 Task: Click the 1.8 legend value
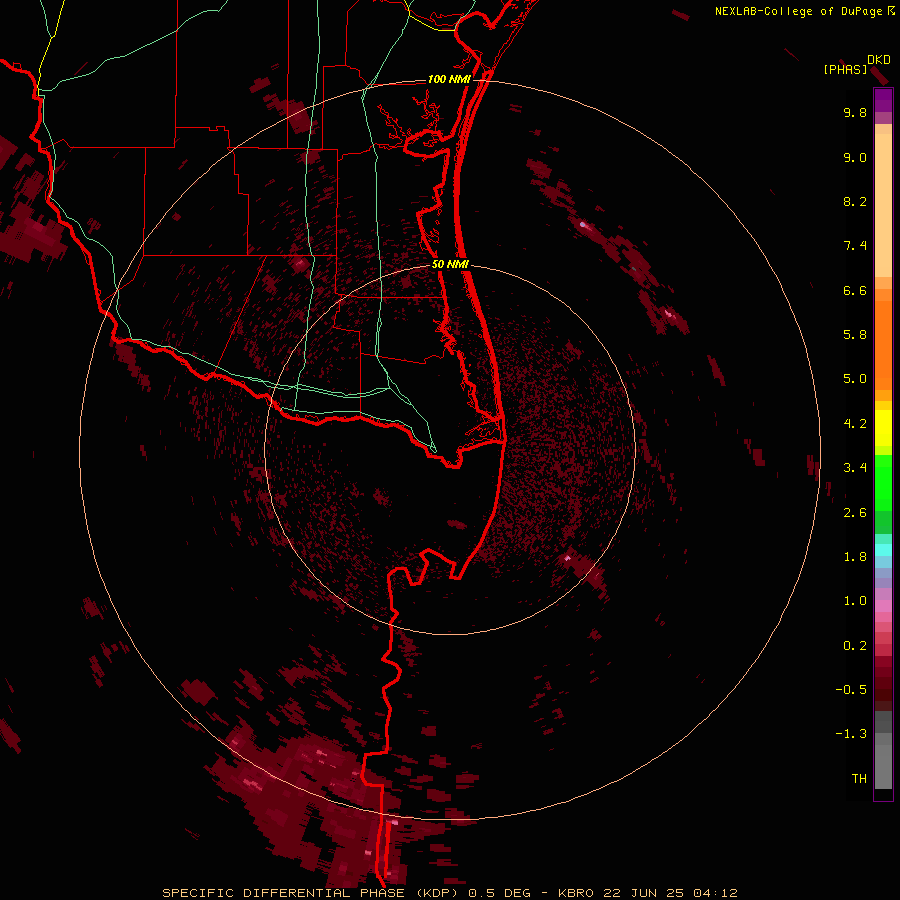tap(855, 557)
